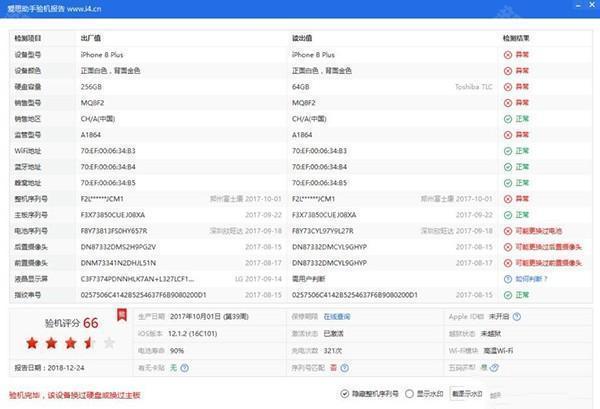
Task: Click the help icon beside 序列号匹配
Action: coord(344,368)
